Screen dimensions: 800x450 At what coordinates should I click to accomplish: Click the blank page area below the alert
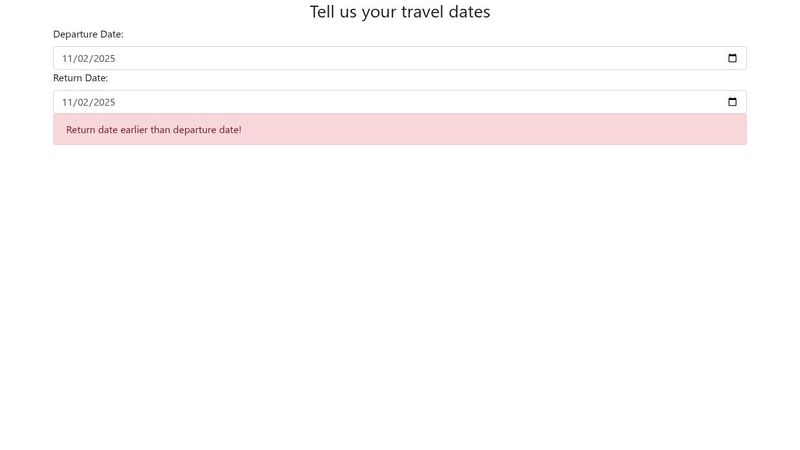tap(400, 300)
